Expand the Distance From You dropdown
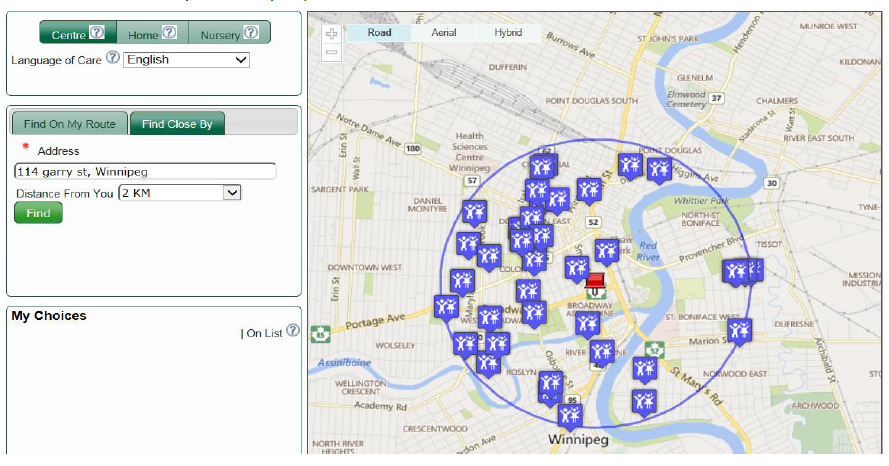The image size is (889, 466). point(180,193)
